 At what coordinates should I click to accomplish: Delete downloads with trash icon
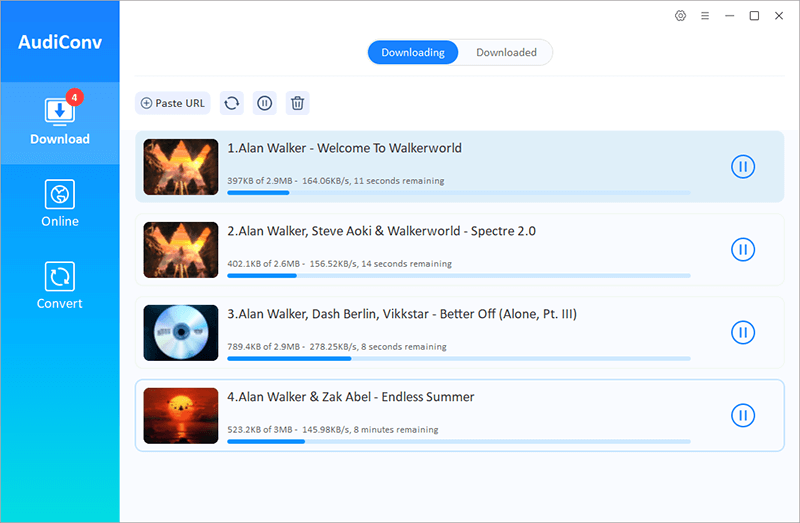[297, 103]
